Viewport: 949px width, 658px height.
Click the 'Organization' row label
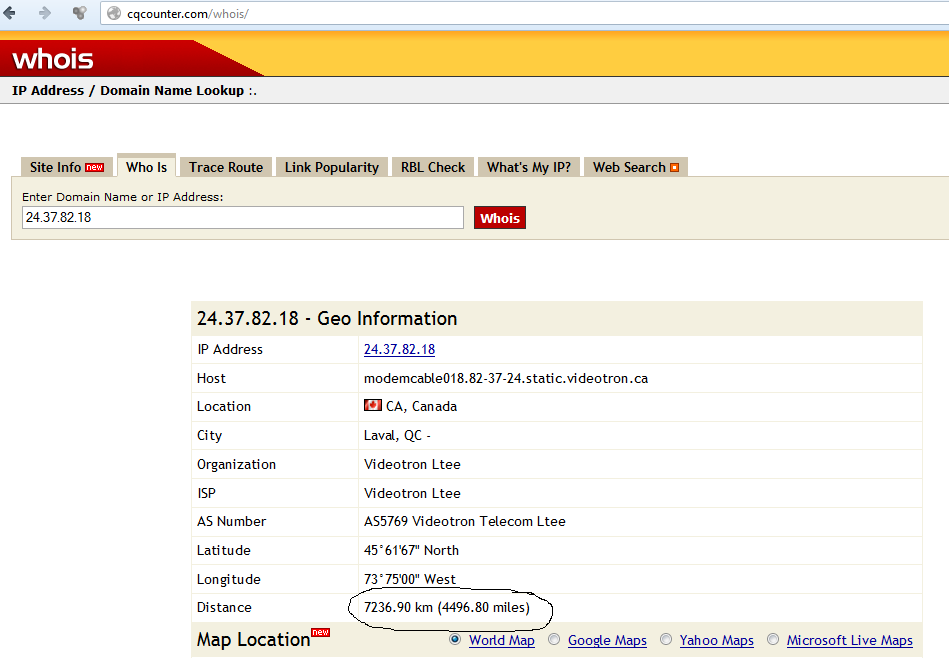pos(236,464)
